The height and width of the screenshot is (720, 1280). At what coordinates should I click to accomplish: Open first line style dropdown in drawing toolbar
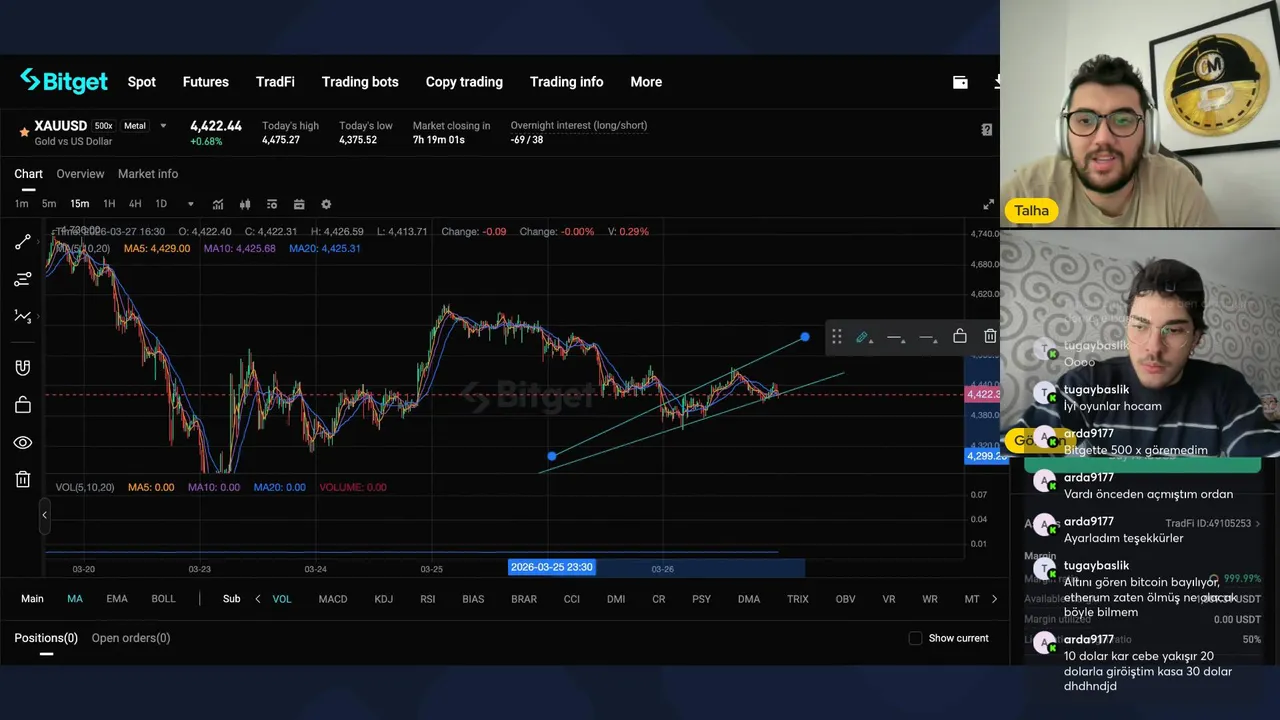tap(896, 337)
